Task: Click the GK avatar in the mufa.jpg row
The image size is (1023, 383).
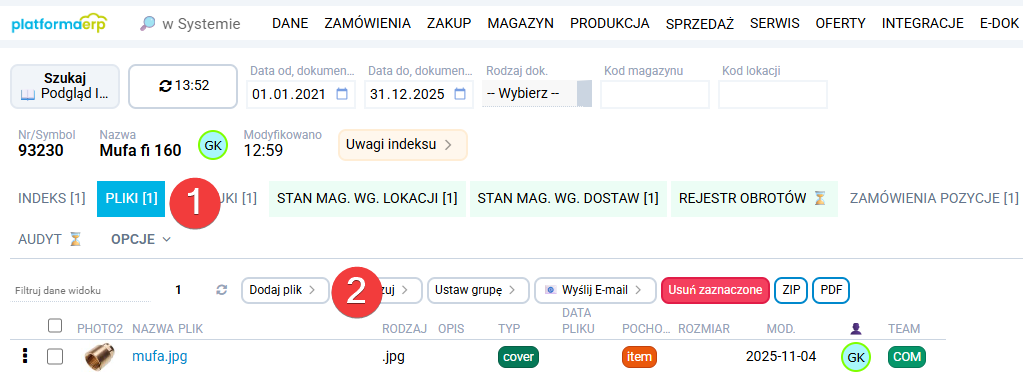Action: 856,357
